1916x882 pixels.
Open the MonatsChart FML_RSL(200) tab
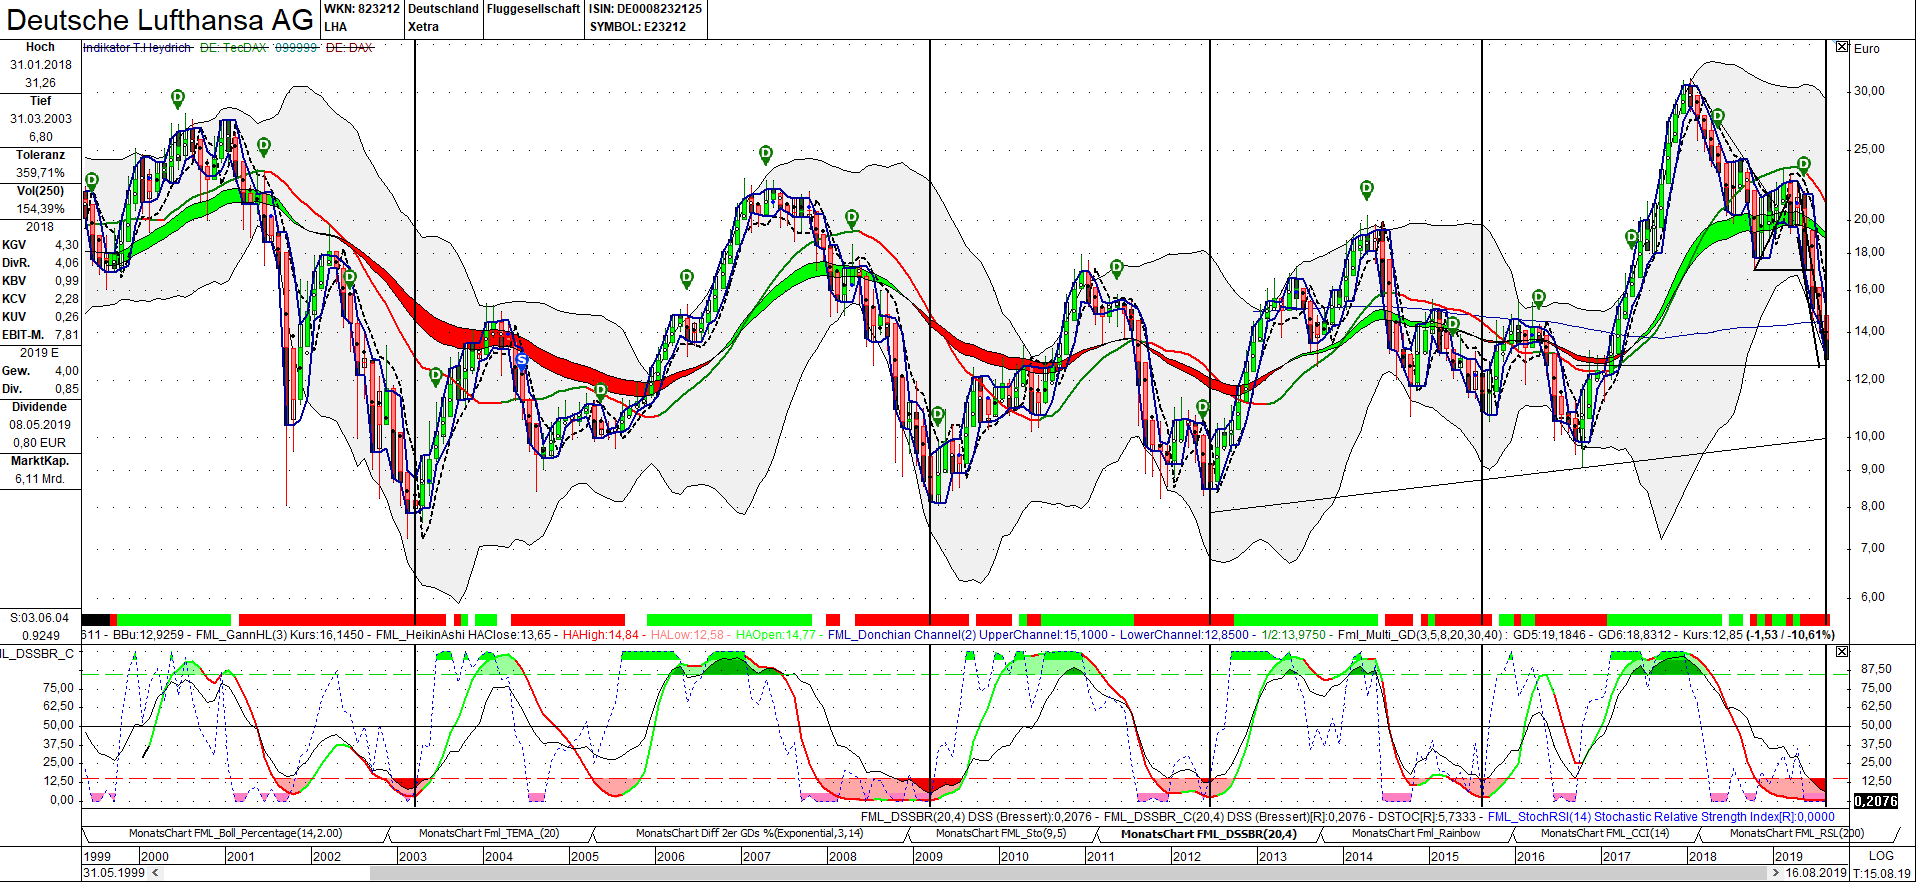[x=1797, y=833]
